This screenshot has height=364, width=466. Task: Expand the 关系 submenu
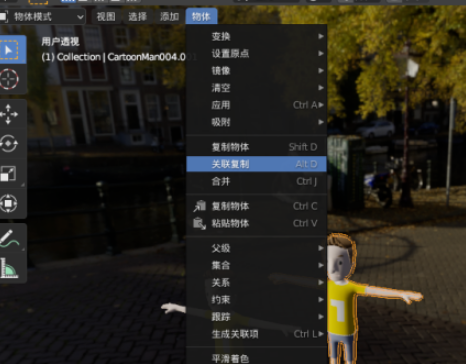click(x=256, y=283)
